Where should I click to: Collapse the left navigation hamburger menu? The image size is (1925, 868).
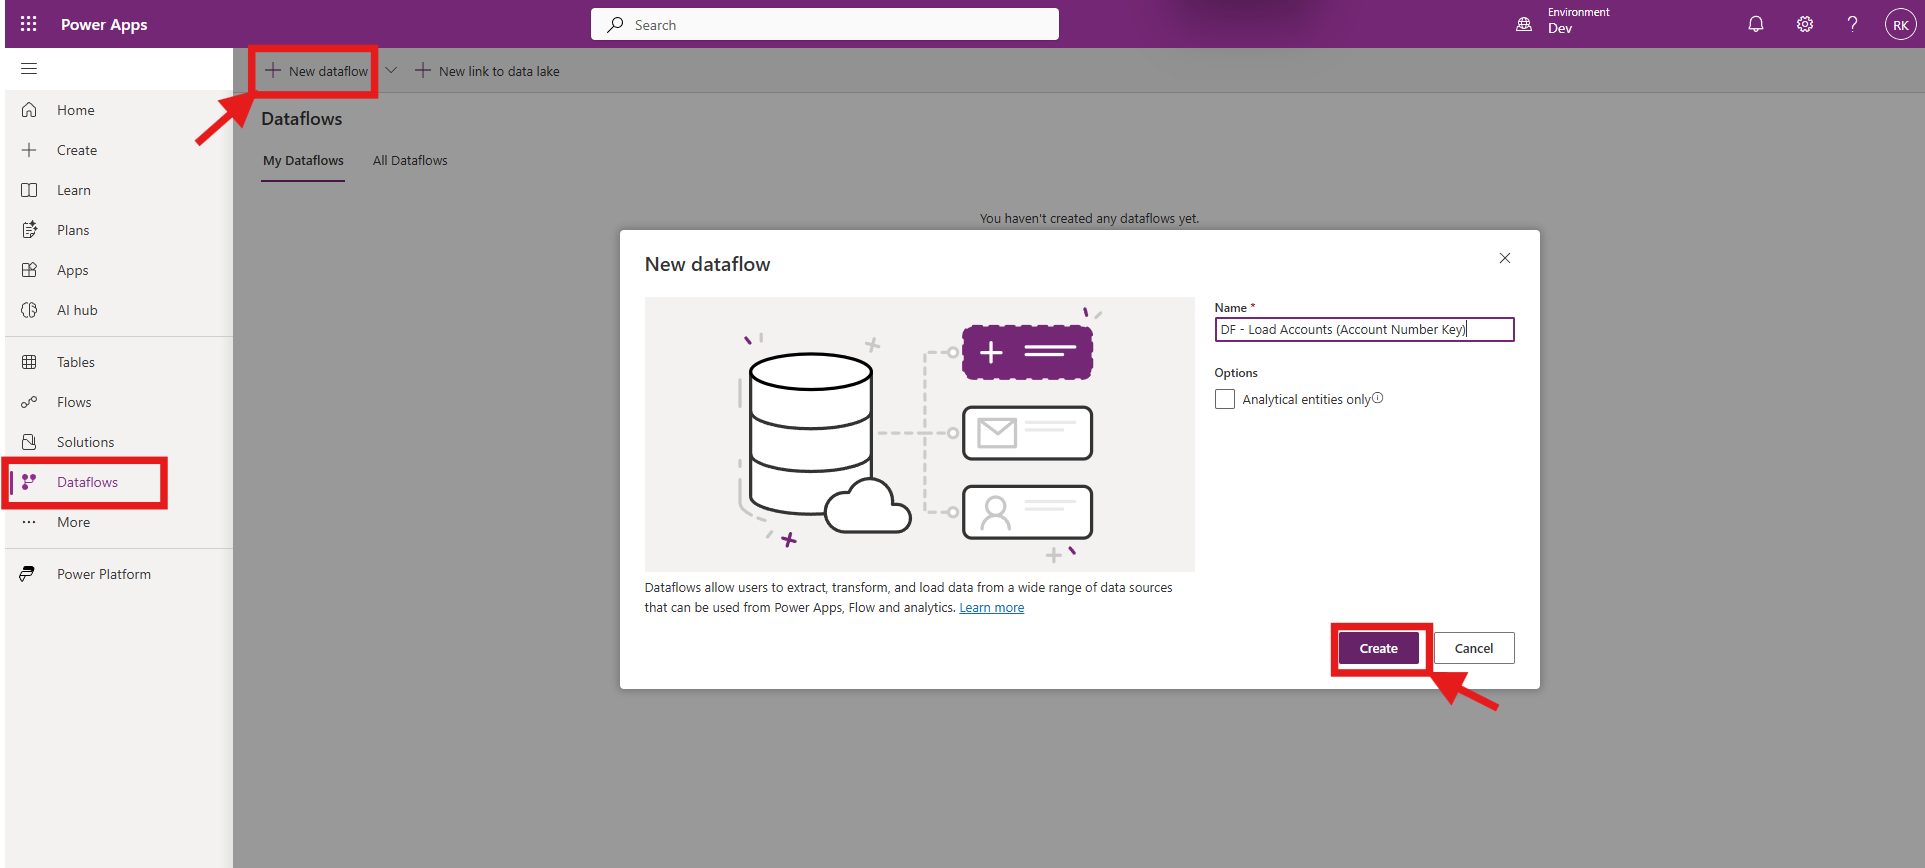tap(29, 69)
